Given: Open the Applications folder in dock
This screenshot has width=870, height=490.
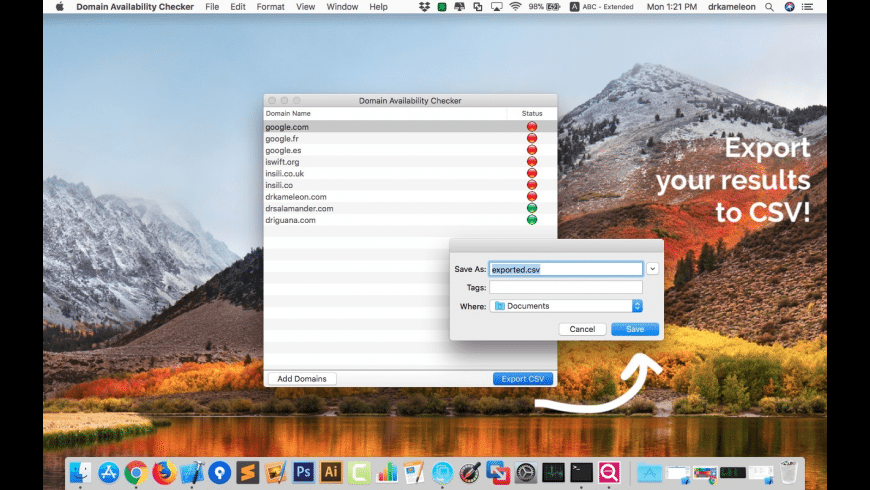Looking at the screenshot, I should 650,473.
